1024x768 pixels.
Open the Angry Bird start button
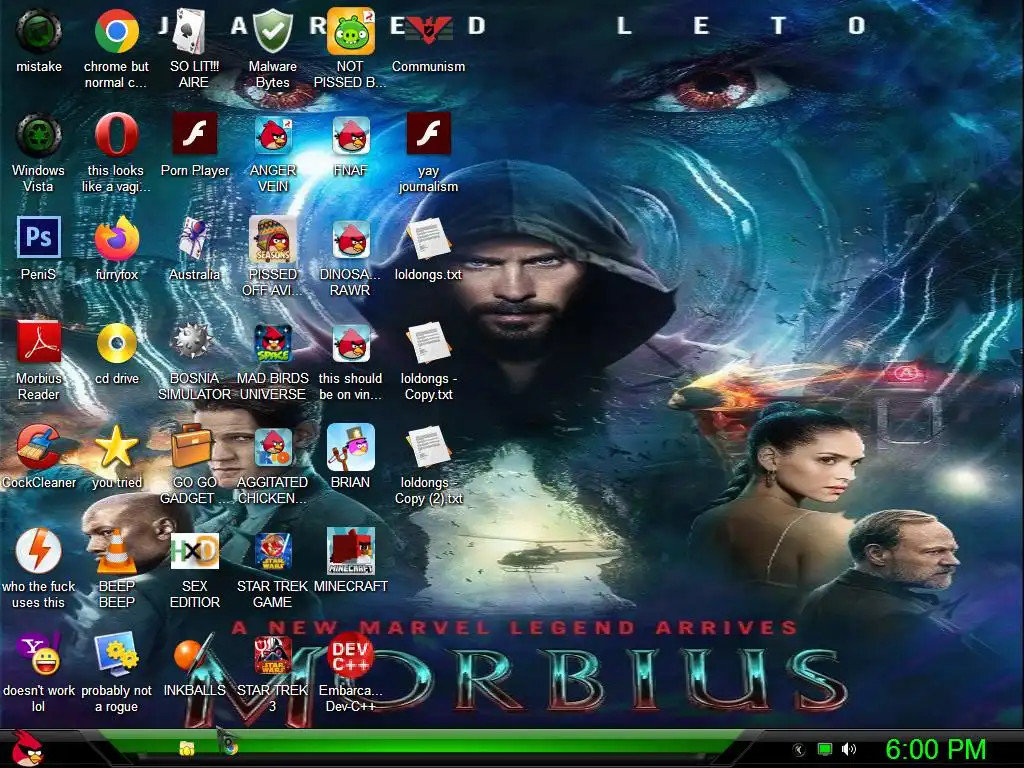tap(27, 748)
